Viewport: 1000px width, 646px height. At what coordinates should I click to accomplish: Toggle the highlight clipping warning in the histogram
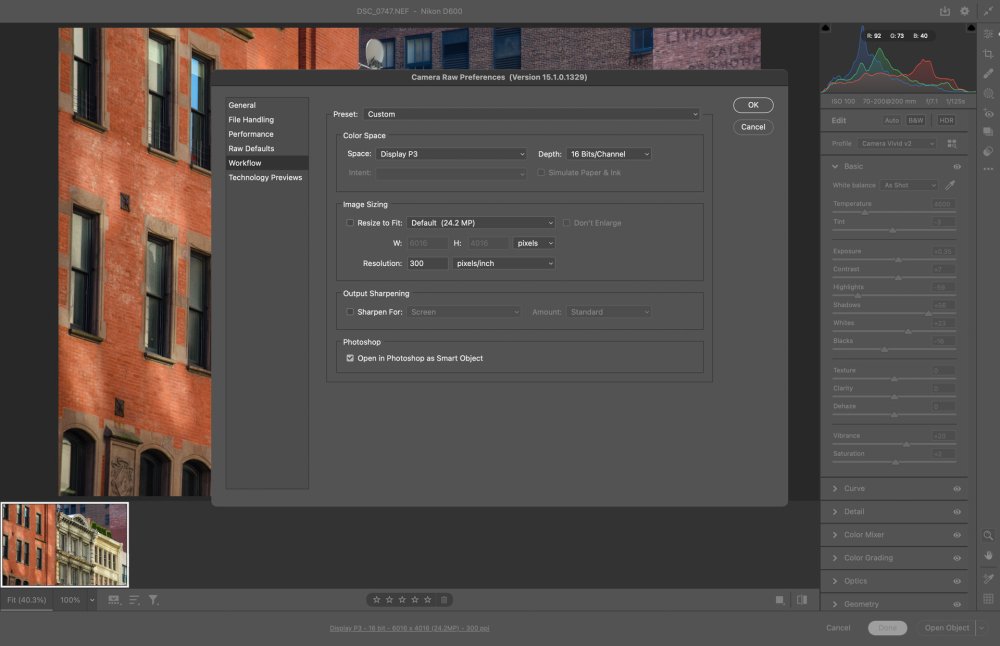971,28
